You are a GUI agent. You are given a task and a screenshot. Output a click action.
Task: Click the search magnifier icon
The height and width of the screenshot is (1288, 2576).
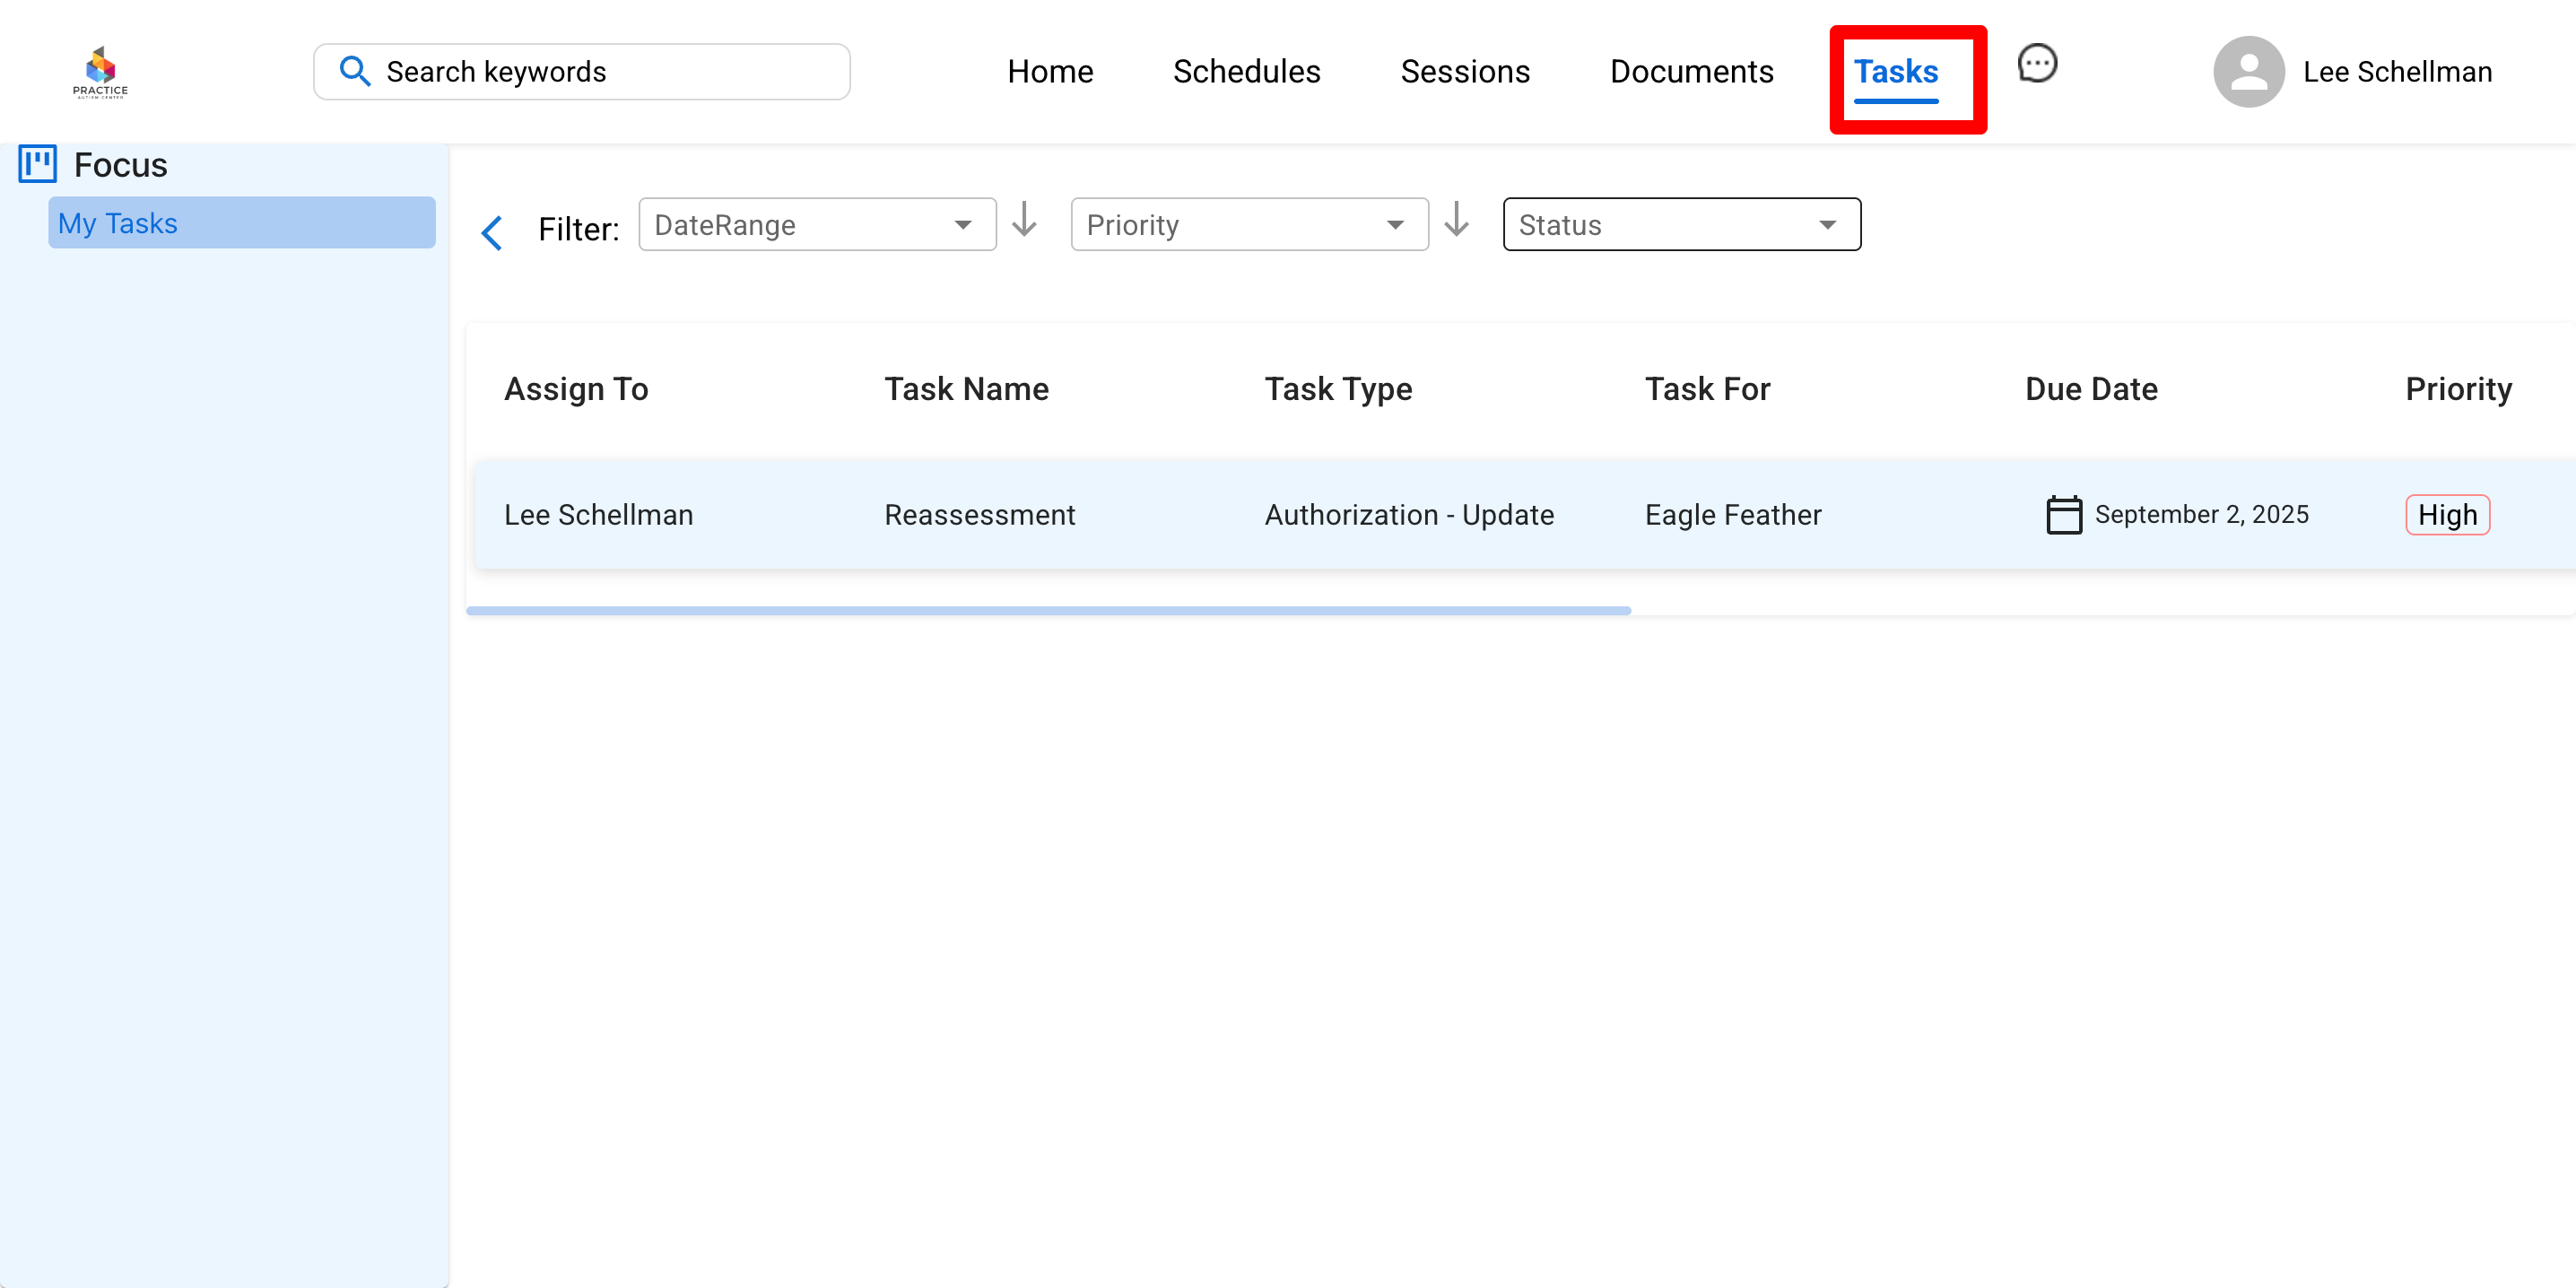pyautogui.click(x=354, y=71)
